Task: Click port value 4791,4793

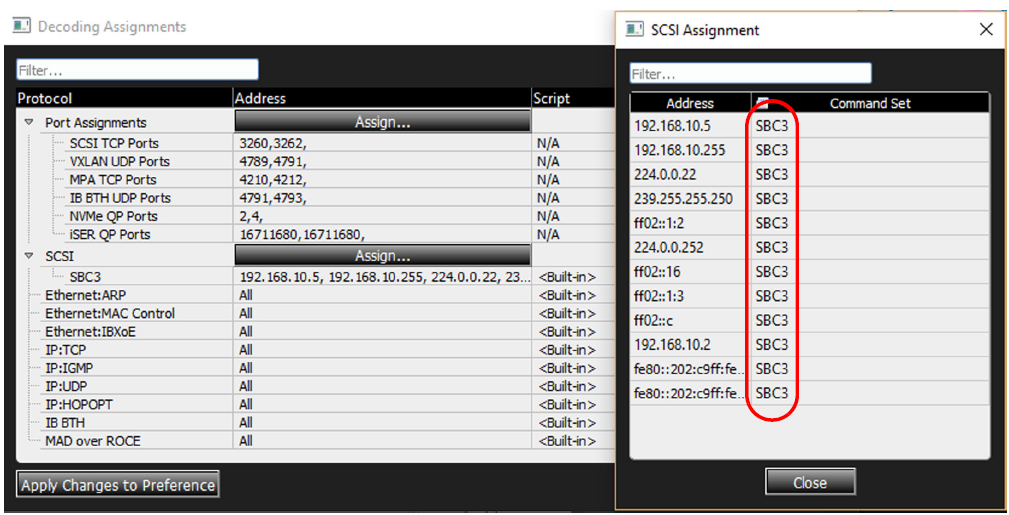Action: click(x=273, y=198)
